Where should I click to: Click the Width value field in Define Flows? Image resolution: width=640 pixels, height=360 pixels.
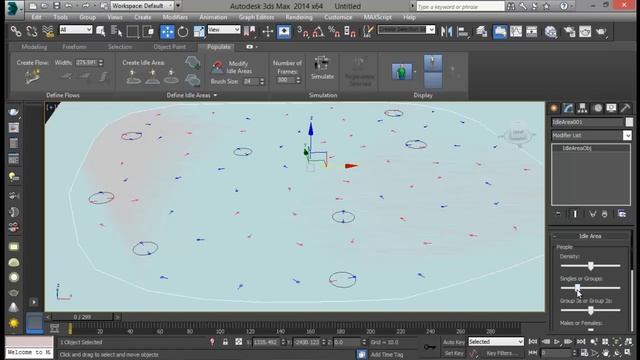click(87, 62)
